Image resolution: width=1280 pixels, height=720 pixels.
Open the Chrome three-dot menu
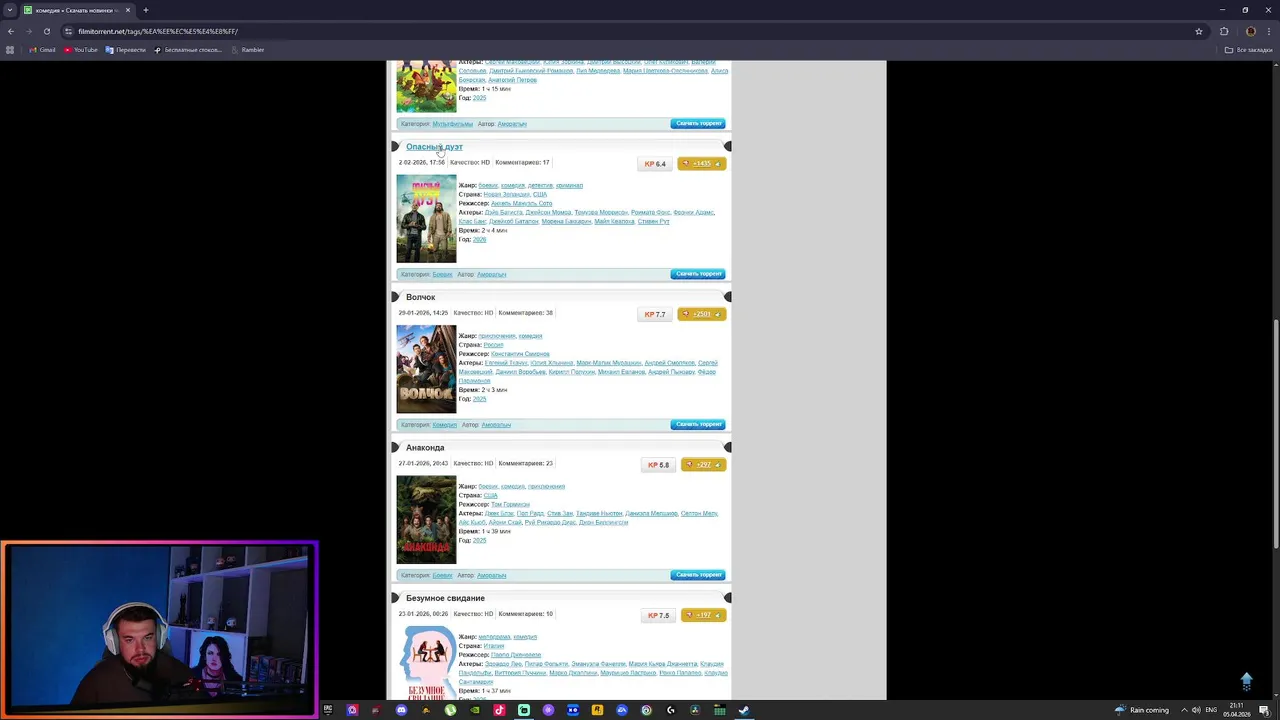1270,31
